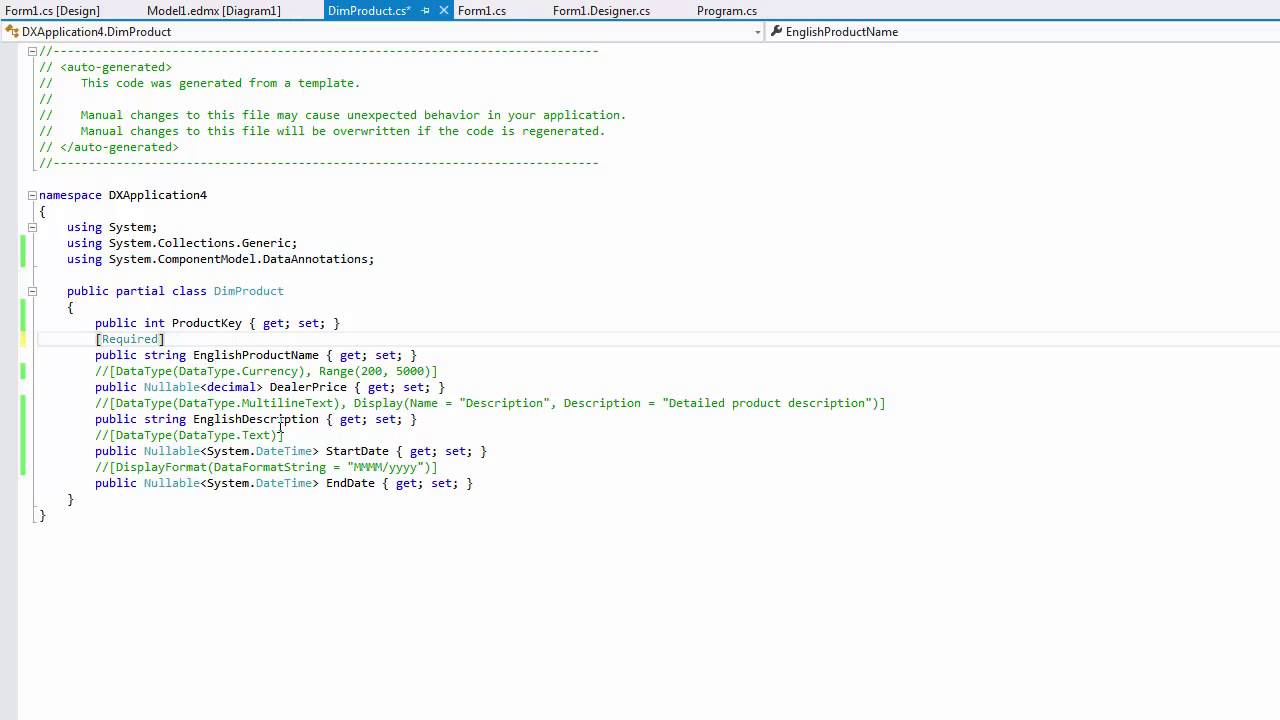Open the Model1.edmx [Diagram1] tab
The image size is (1280, 720).
[214, 10]
